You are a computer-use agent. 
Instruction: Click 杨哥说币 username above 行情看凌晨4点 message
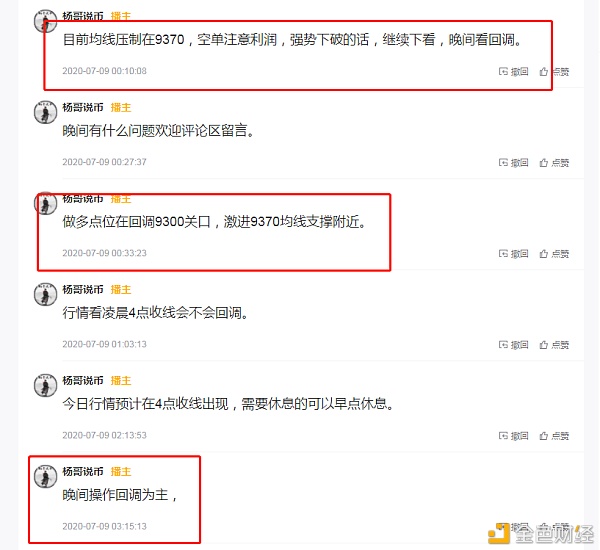[x=83, y=289]
